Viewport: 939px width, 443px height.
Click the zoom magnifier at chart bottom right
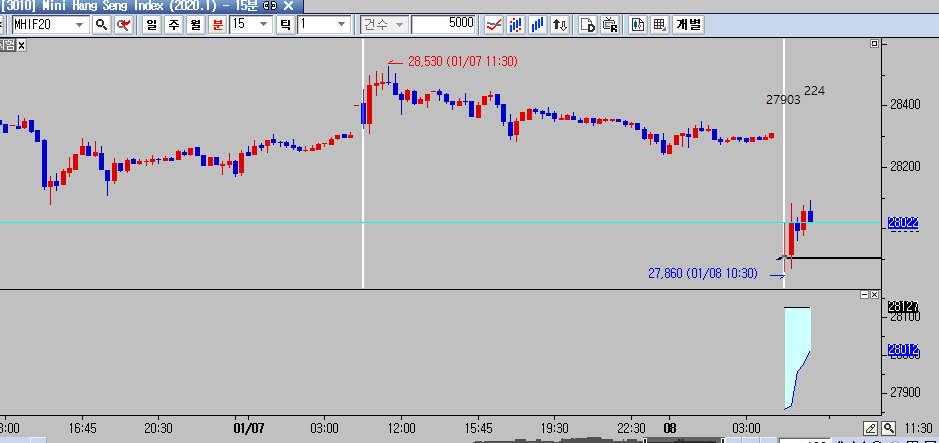(x=888, y=428)
